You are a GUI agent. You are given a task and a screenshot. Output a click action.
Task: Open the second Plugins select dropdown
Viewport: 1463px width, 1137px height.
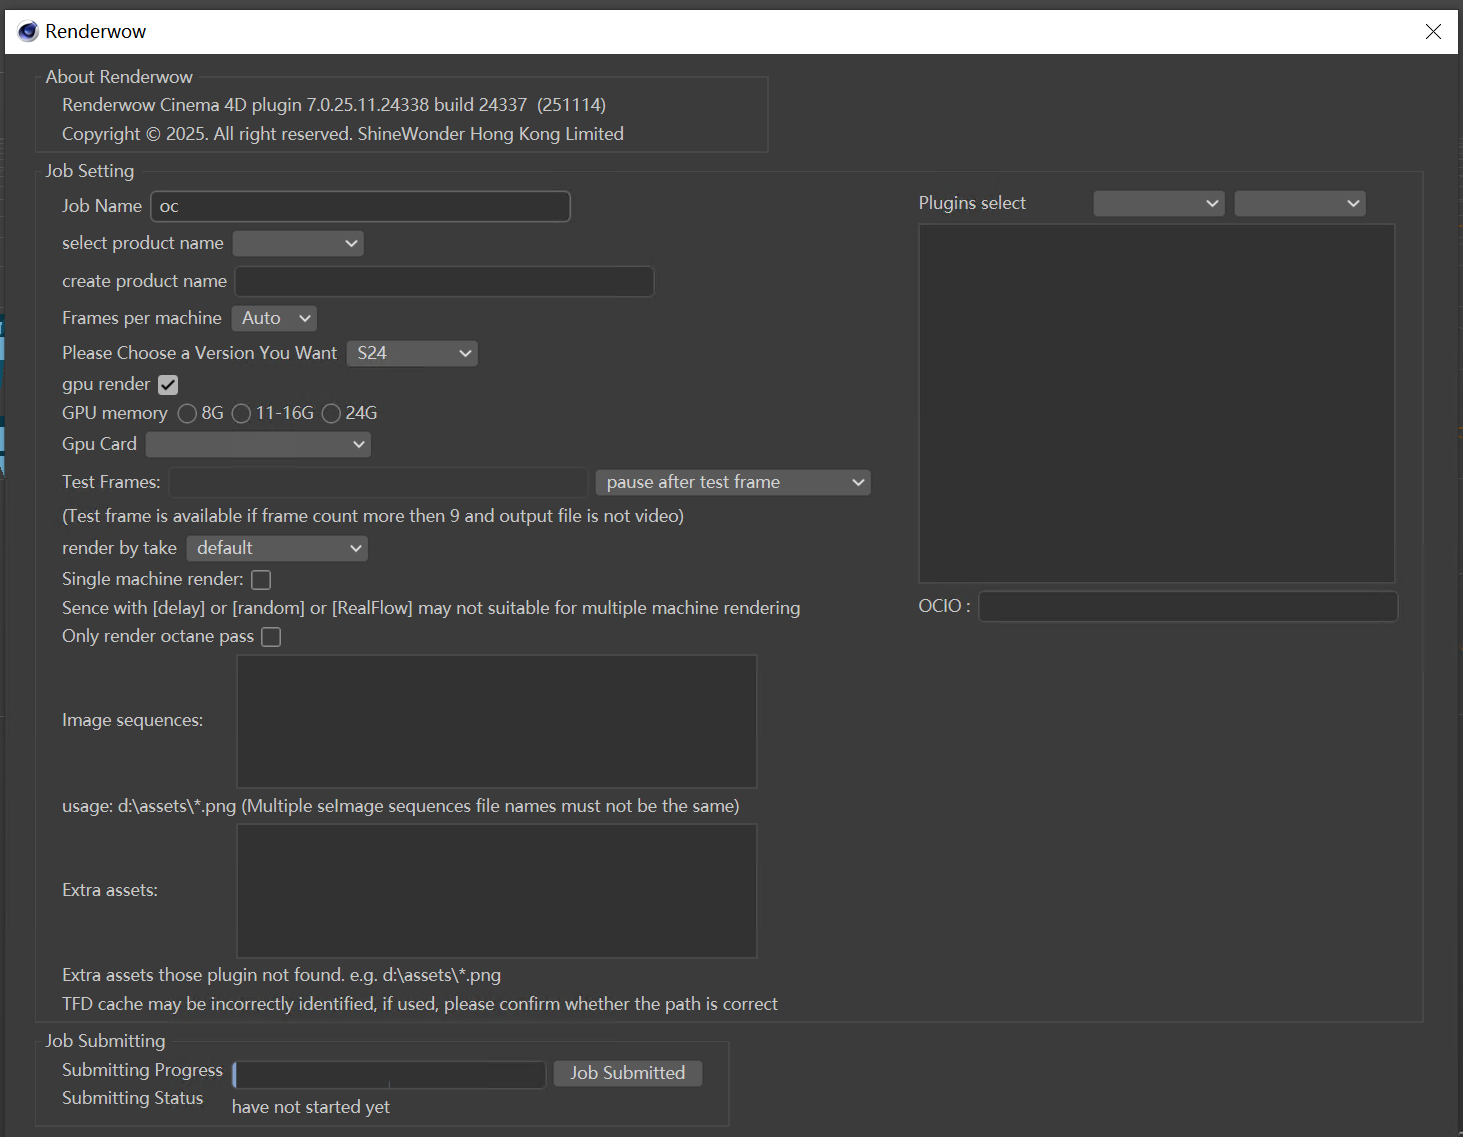pyautogui.click(x=1300, y=203)
